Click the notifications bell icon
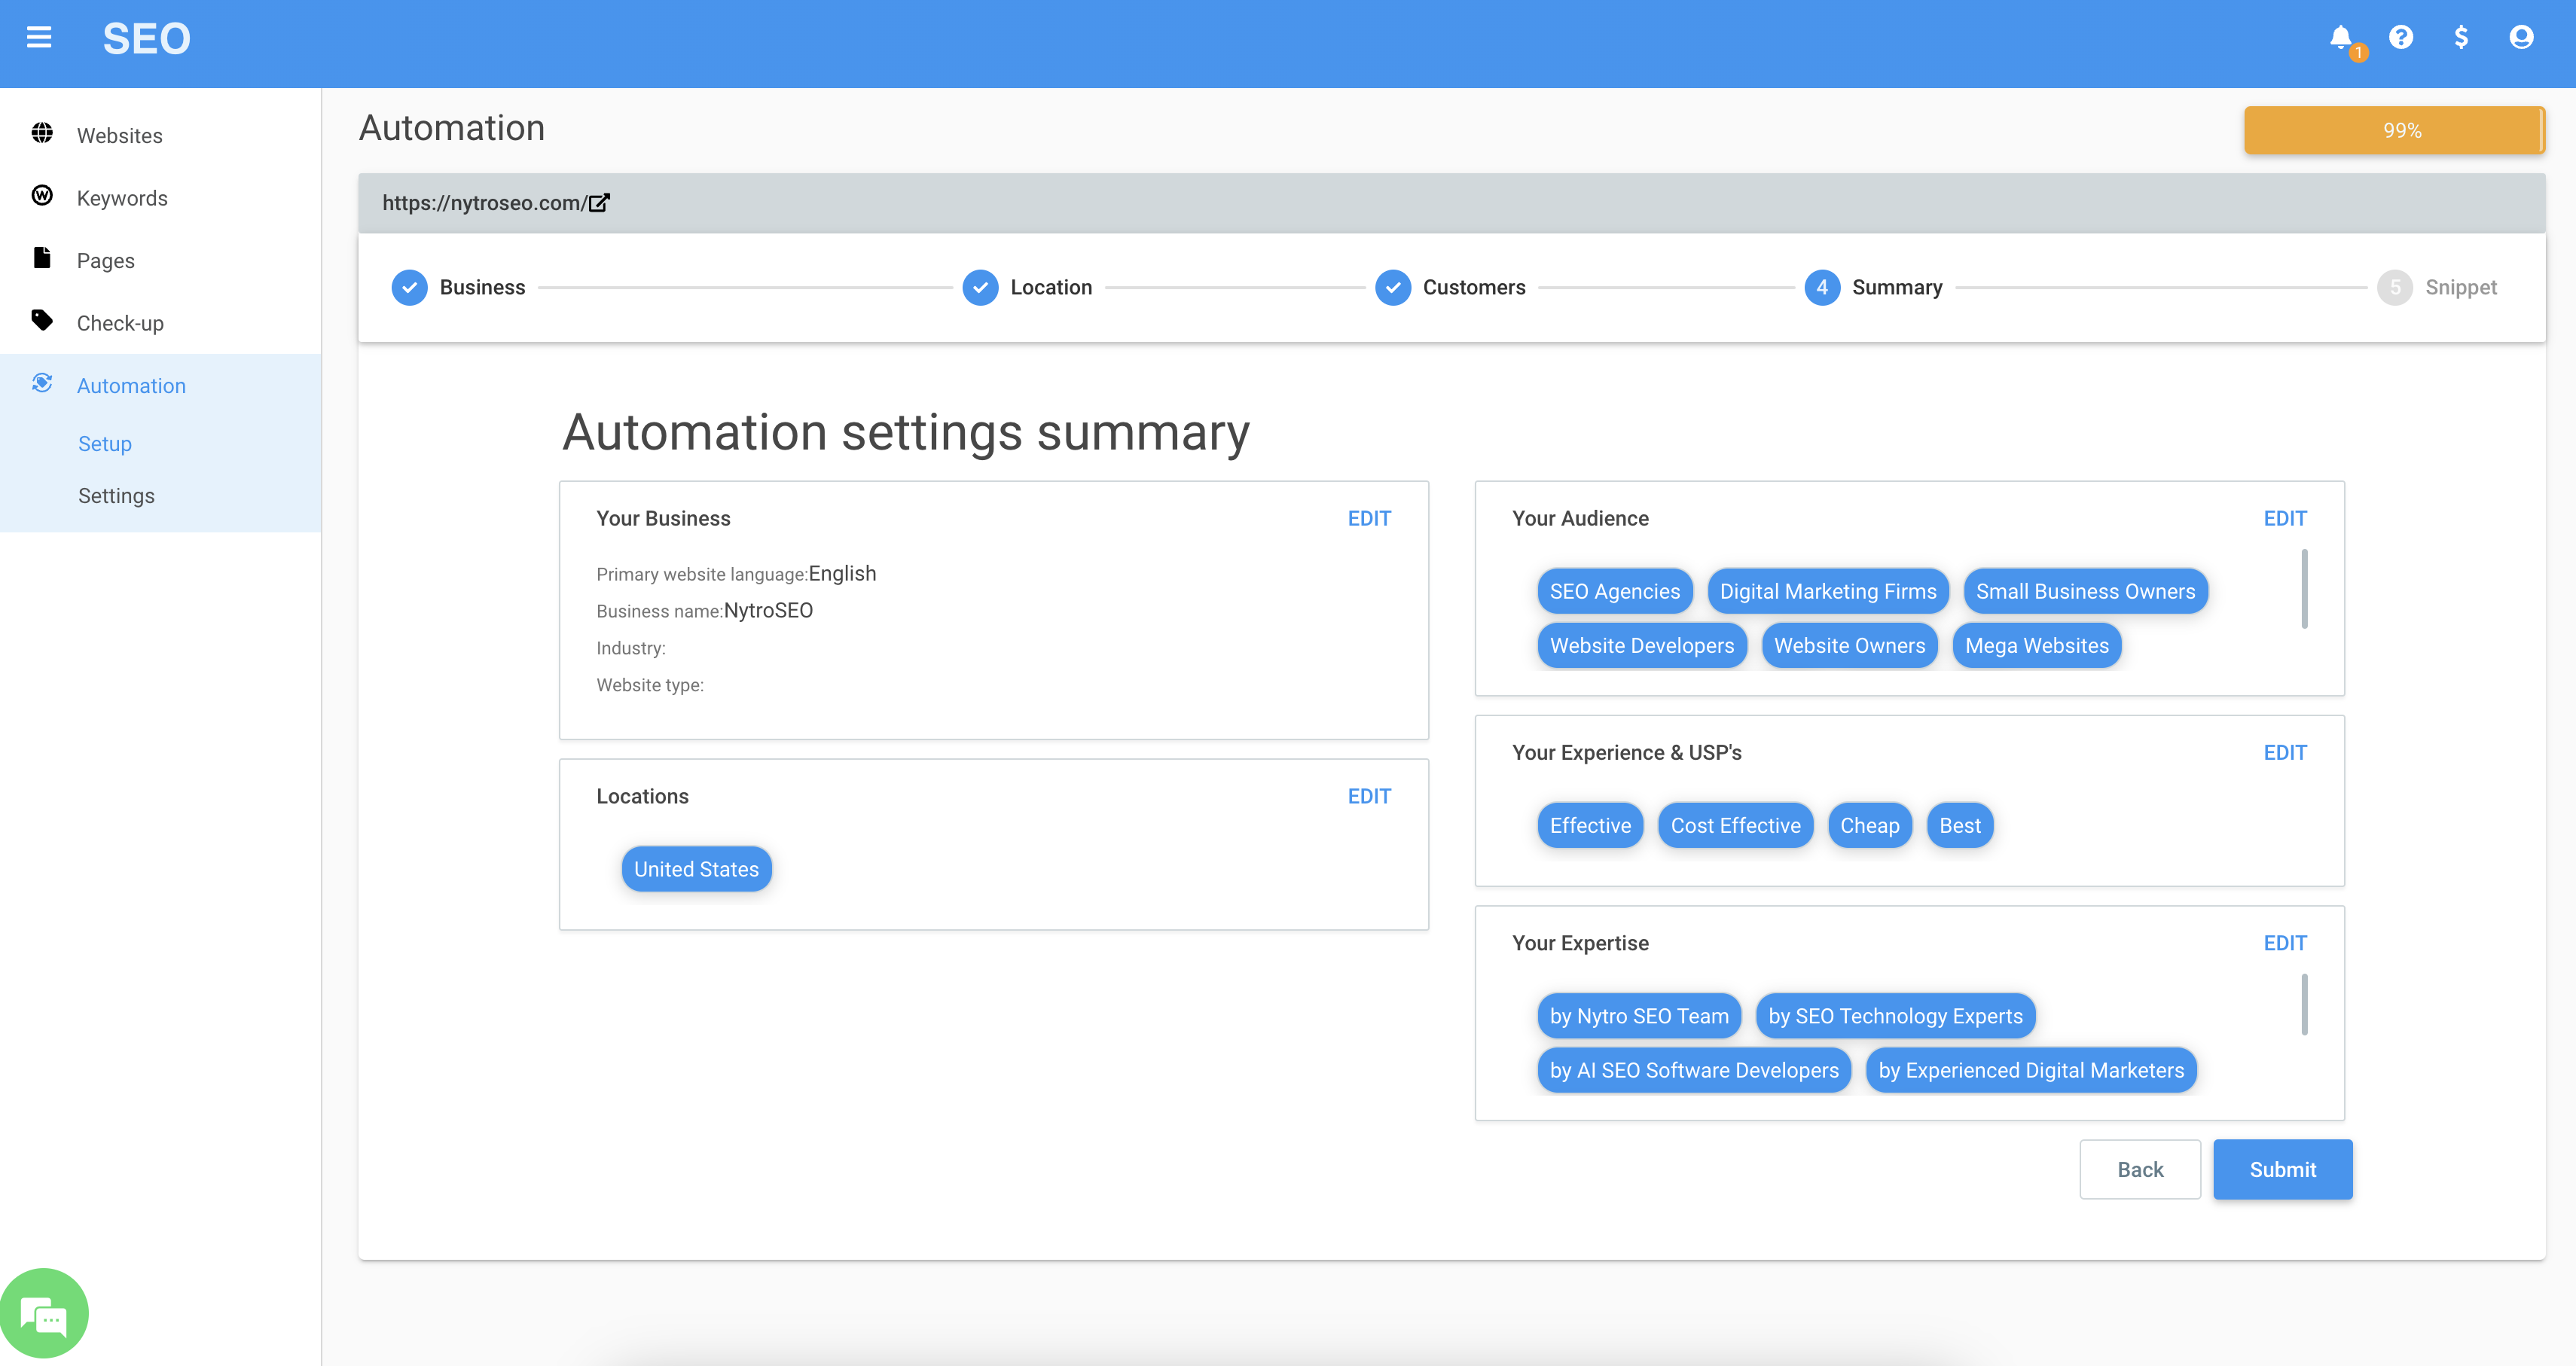2576x1366 pixels. 2340,38
